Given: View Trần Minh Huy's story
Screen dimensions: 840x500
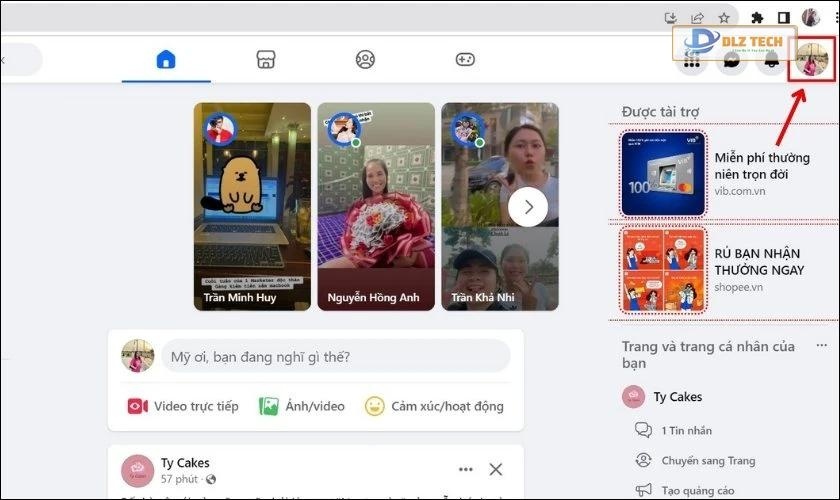Looking at the screenshot, I should (252, 206).
